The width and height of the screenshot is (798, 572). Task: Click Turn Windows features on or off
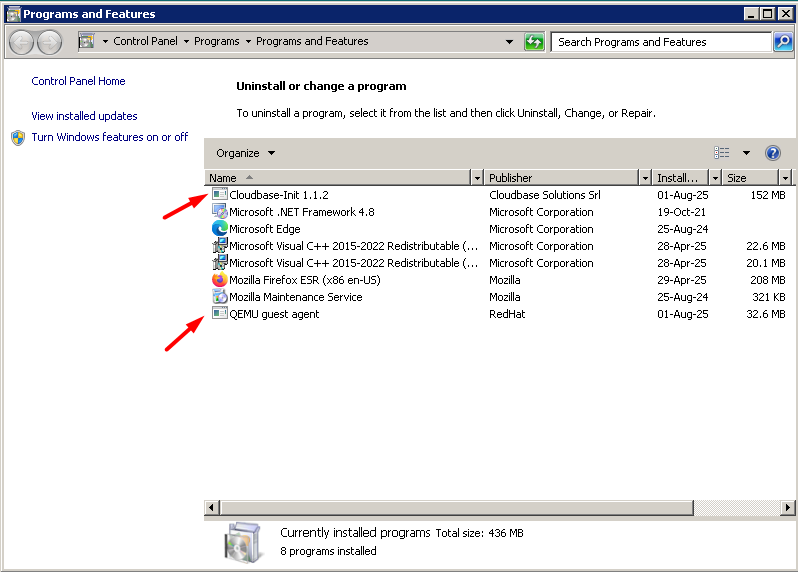click(x=109, y=137)
